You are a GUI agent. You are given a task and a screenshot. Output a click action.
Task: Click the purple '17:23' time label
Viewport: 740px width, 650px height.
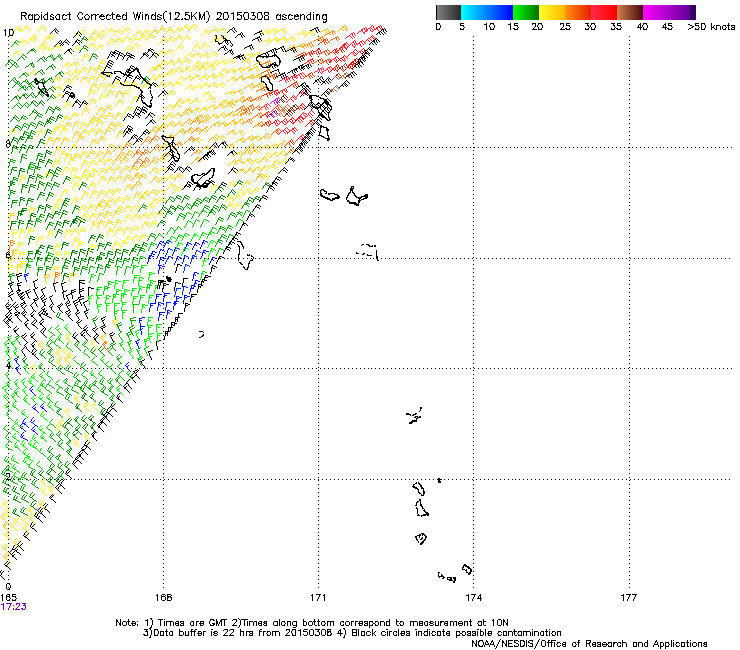[x=14, y=607]
